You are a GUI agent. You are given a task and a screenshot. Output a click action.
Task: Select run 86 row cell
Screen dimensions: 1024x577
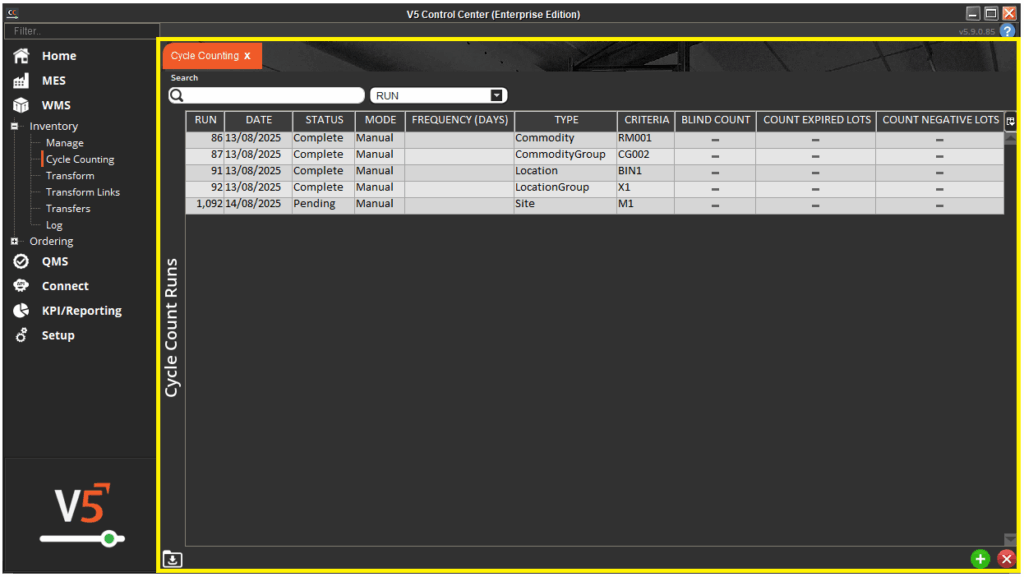205,138
